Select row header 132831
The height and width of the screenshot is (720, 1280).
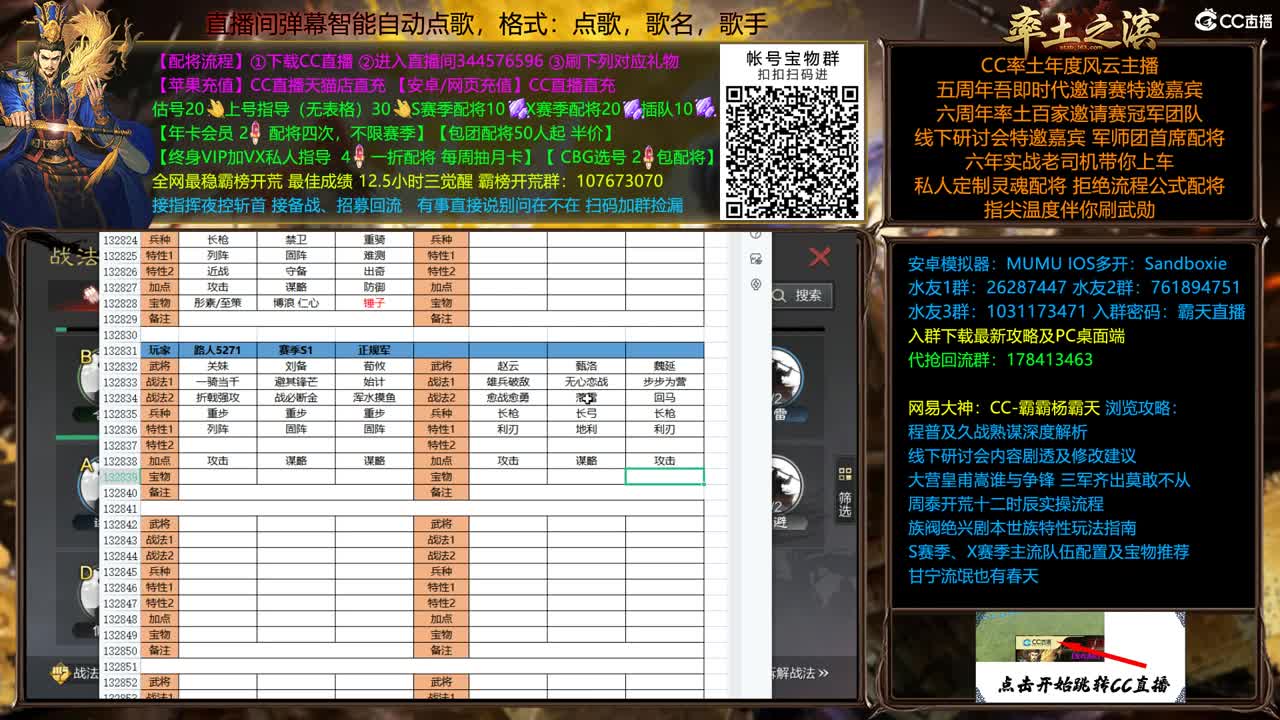pos(120,351)
